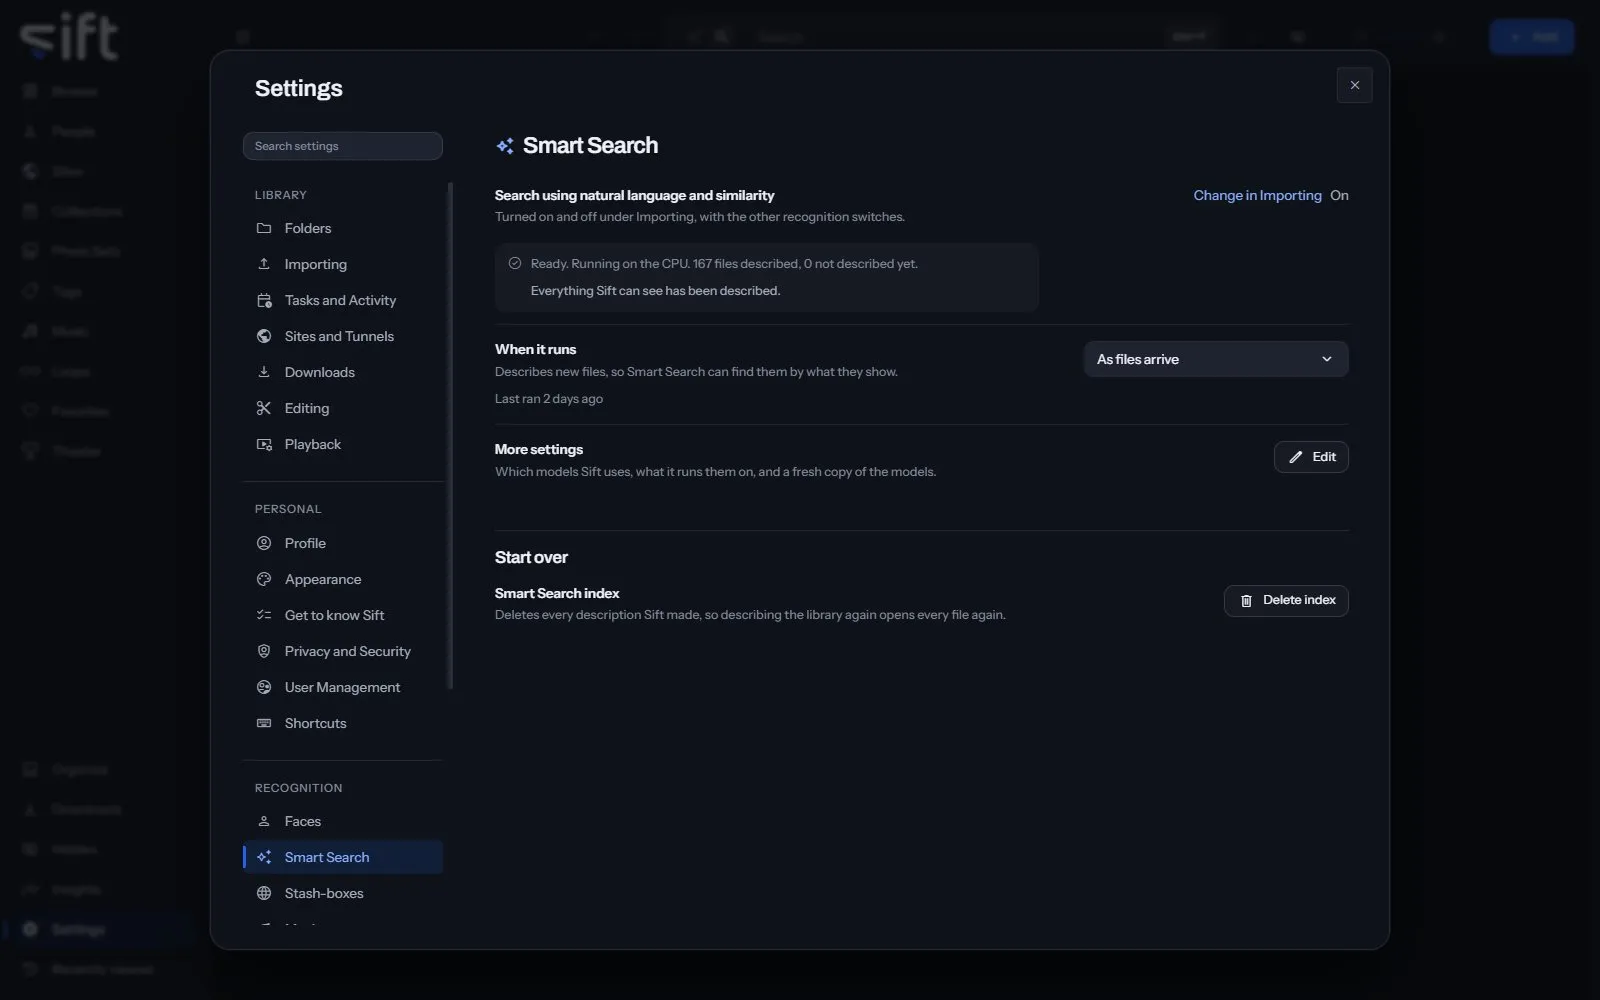Click the RECOGNITION section header
This screenshot has width=1600, height=1000.
coord(298,788)
